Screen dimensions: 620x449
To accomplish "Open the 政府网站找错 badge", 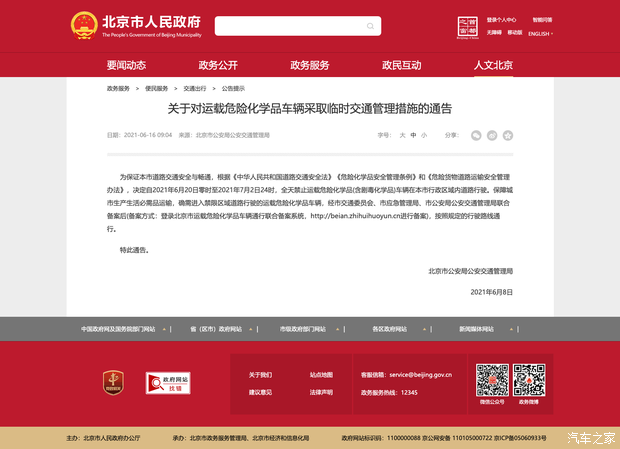I will coord(168,383).
